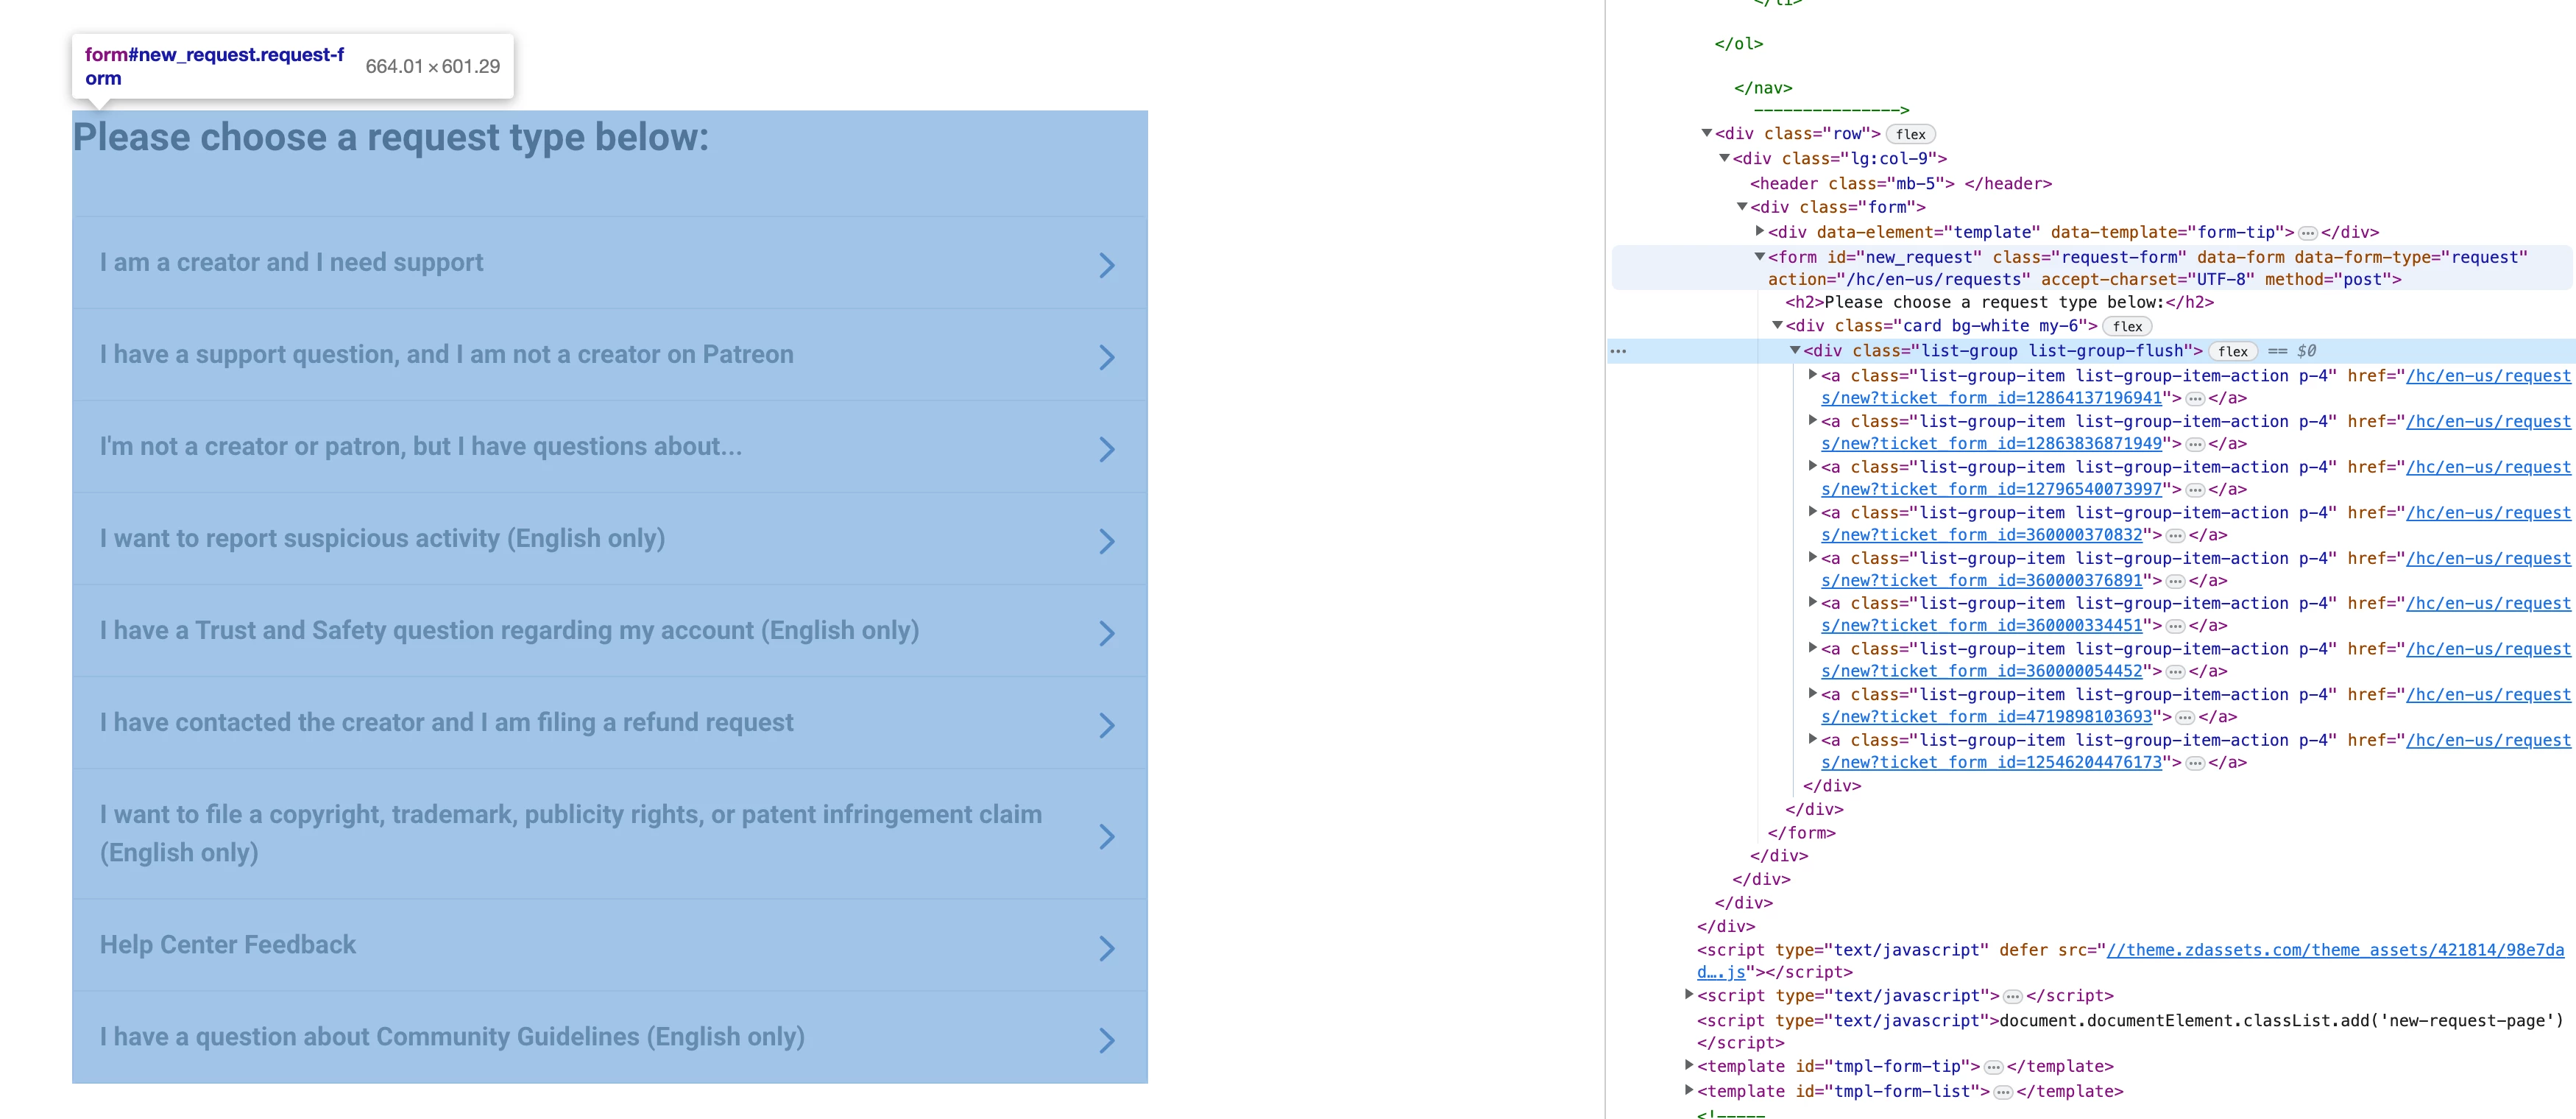The height and width of the screenshot is (1119, 2576).
Task: Click chevron beside Community Guidelines question
Action: pyautogui.click(x=1106, y=1040)
